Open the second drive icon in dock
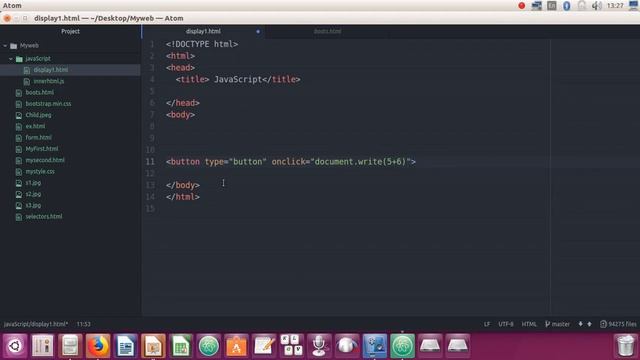This screenshot has height=360, width=640. click(458, 346)
